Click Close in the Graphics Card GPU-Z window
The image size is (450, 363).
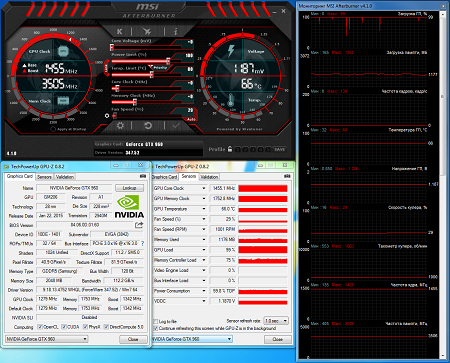pyautogui.click(x=133, y=339)
